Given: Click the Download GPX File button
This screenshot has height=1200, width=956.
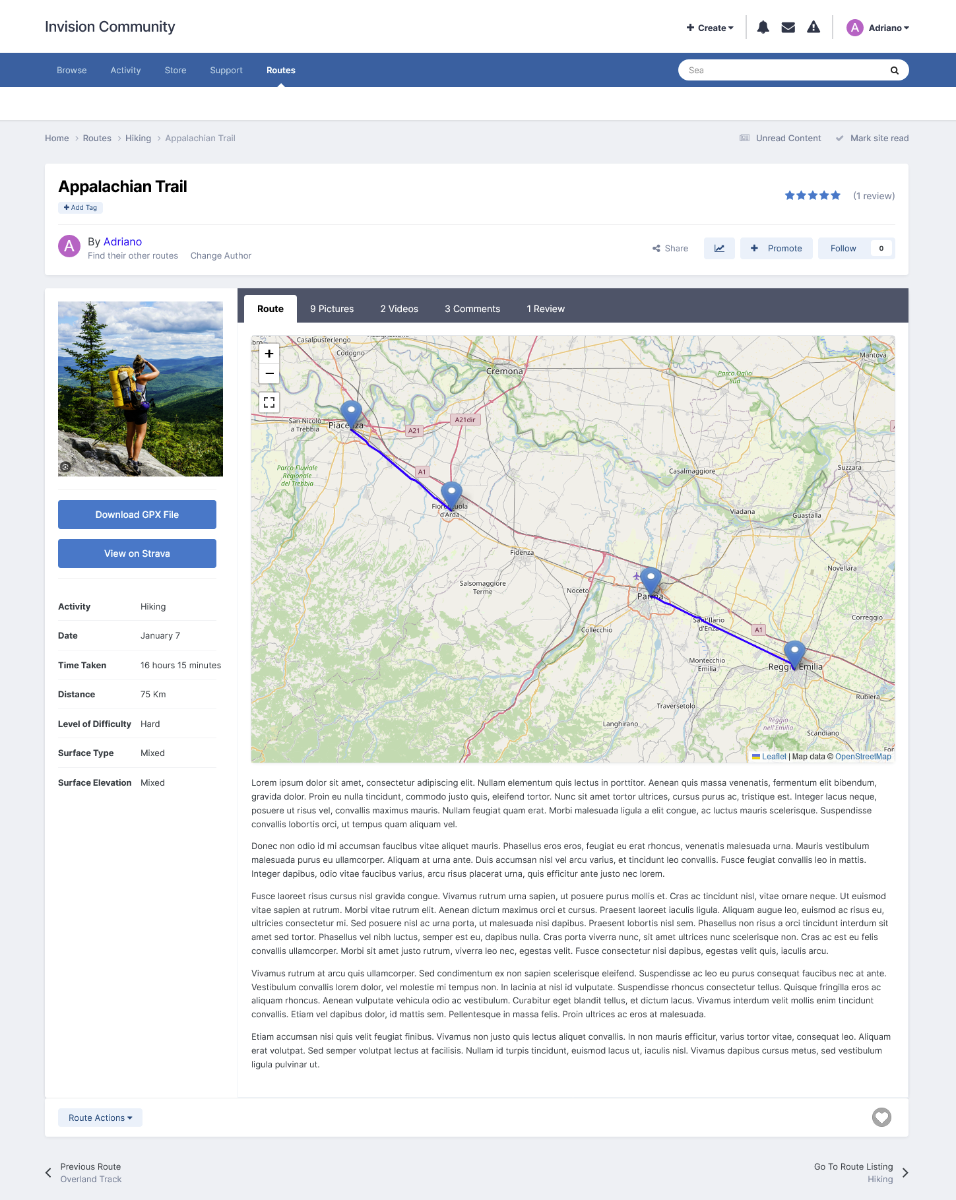Looking at the screenshot, I should 137,515.
